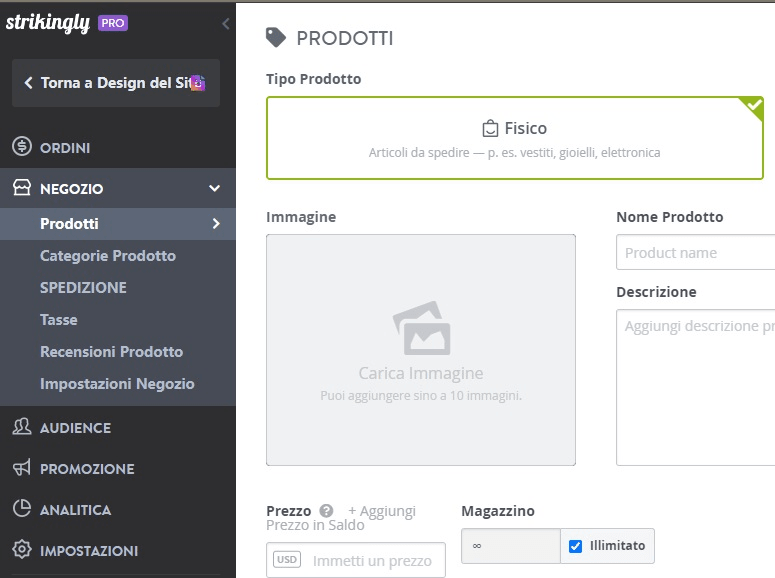Viewport: 775px width, 578px height.
Task: Click the Ordini dollar icon
Action: click(22, 147)
